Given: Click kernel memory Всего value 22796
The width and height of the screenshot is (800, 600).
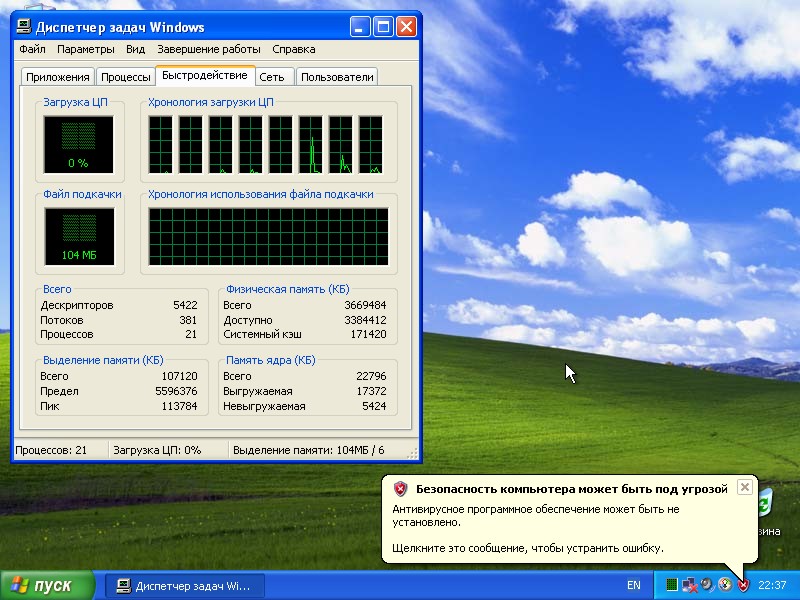Looking at the screenshot, I should pos(371,376).
